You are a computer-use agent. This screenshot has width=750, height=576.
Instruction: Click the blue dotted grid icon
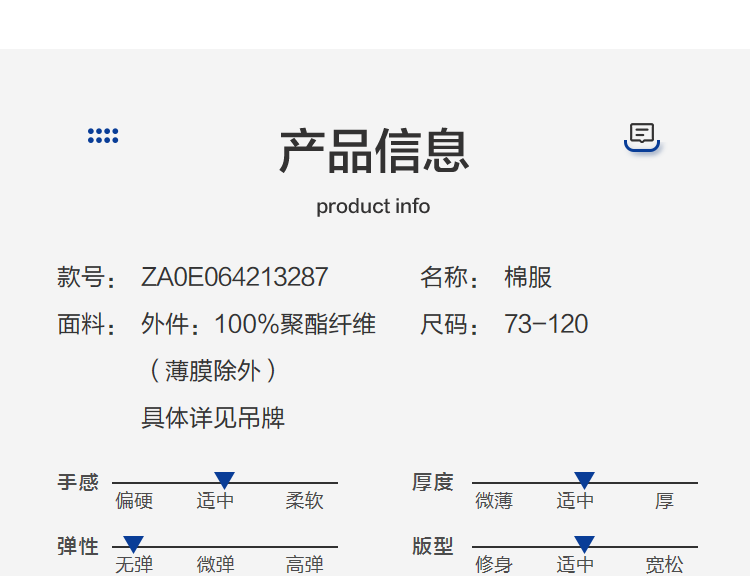point(103,135)
